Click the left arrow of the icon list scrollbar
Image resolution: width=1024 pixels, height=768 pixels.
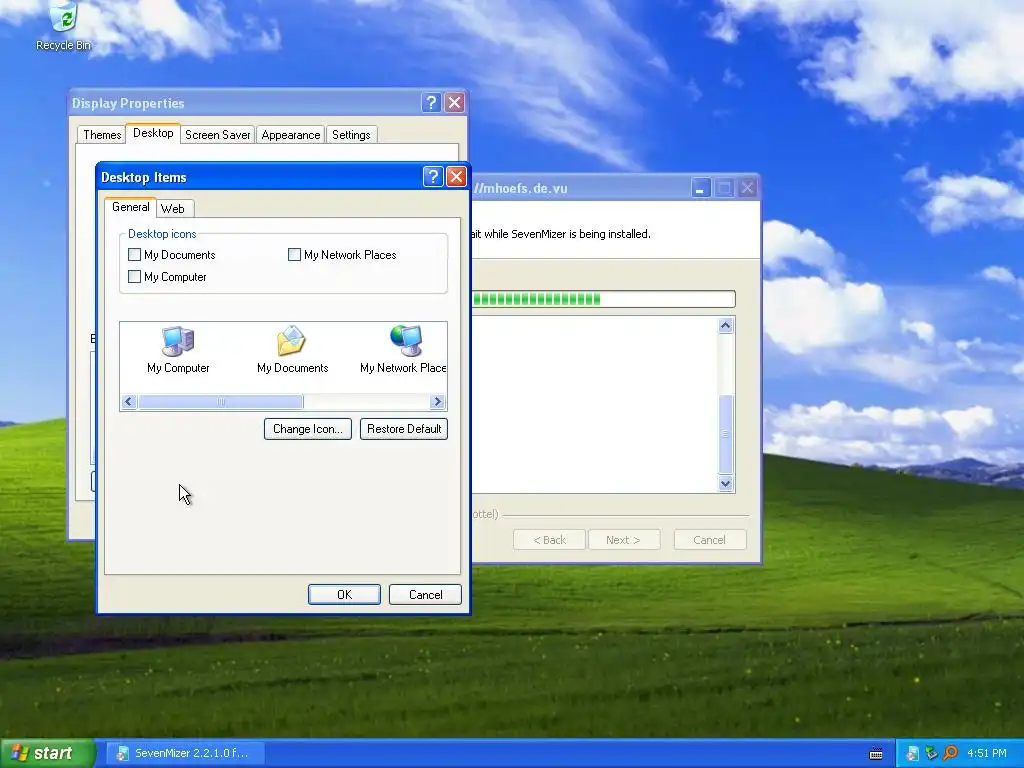(x=129, y=402)
